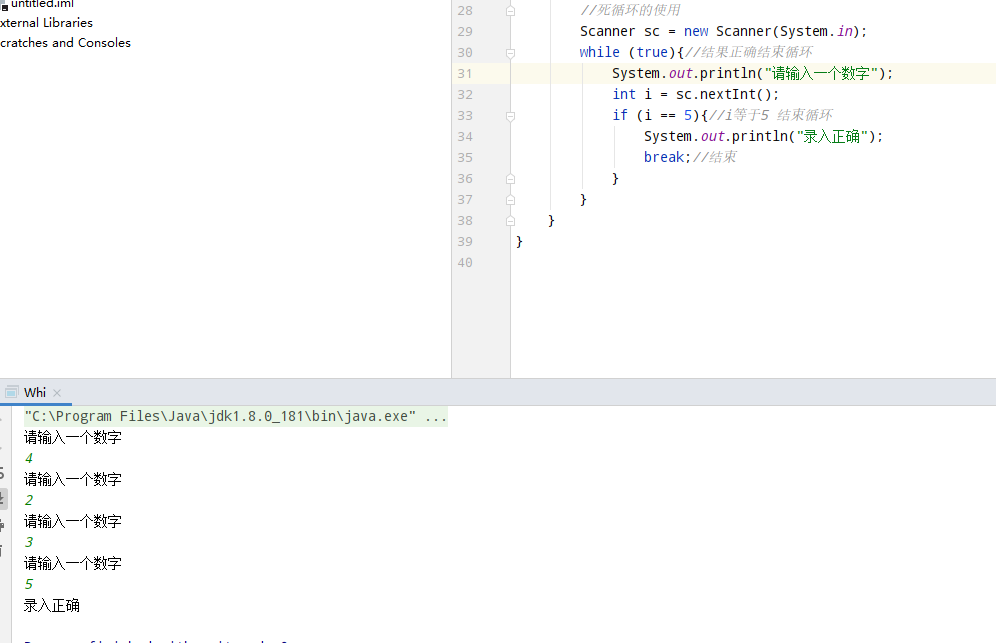The image size is (996, 643).
Task: Select untitled.iml in the project tree
Action: point(41,4)
